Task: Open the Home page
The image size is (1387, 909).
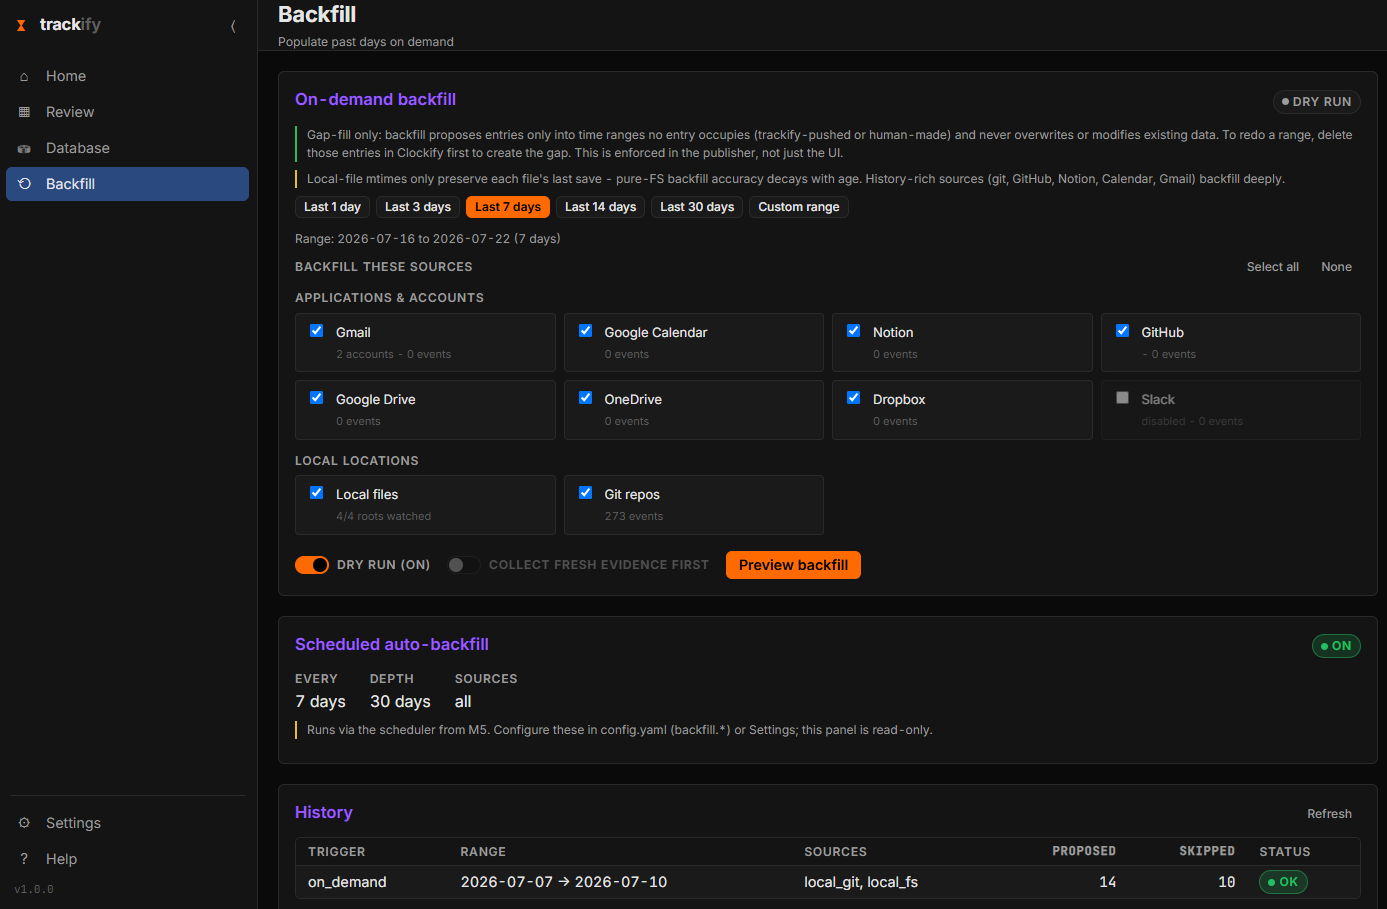Action: click(127, 76)
